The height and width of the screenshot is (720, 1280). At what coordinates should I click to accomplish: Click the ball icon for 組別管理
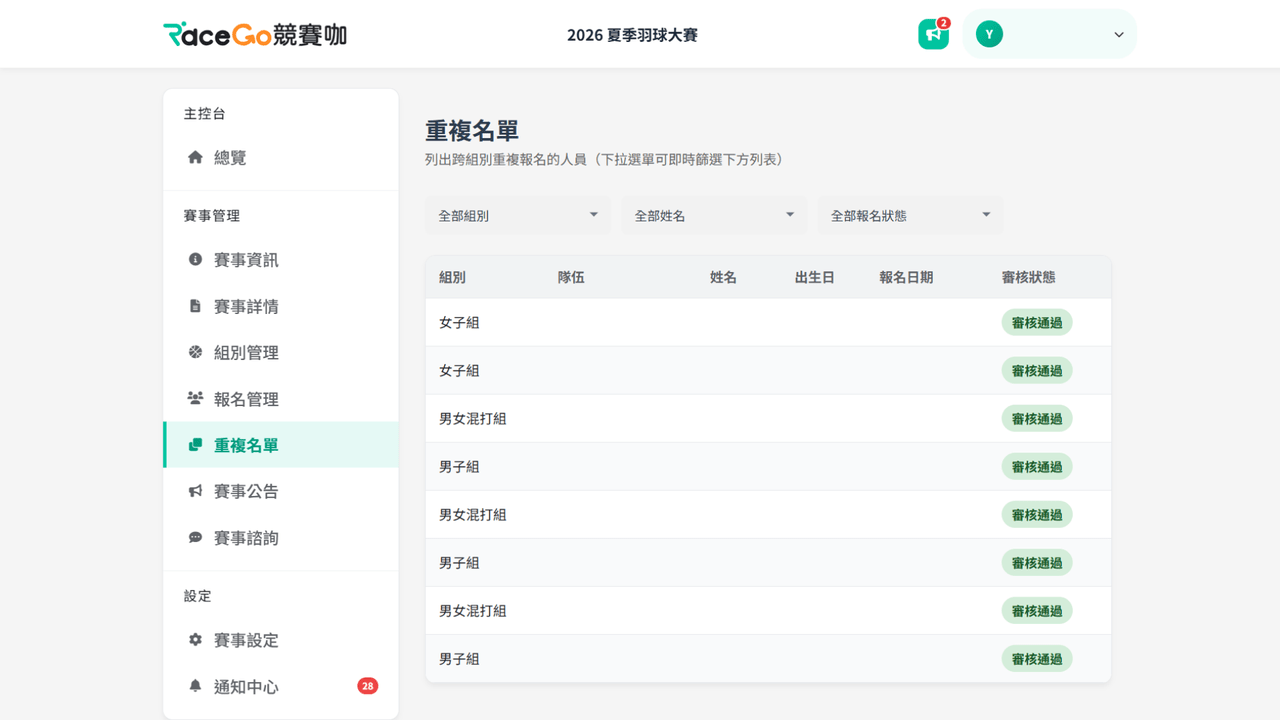[195, 352]
